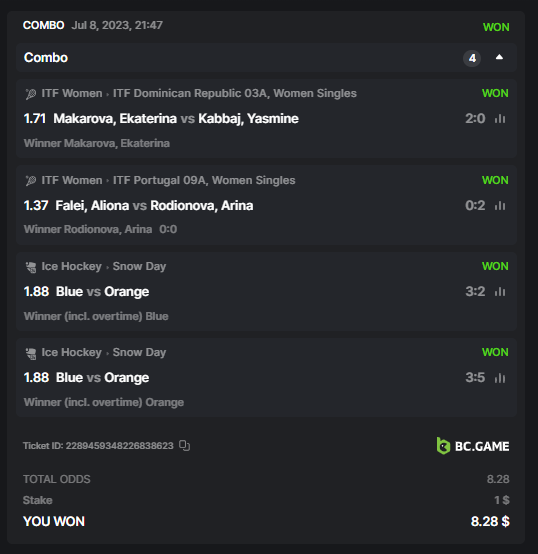The width and height of the screenshot is (538, 554).
Task: Open stats for Falei vs Rodionova match
Action: tap(500, 206)
